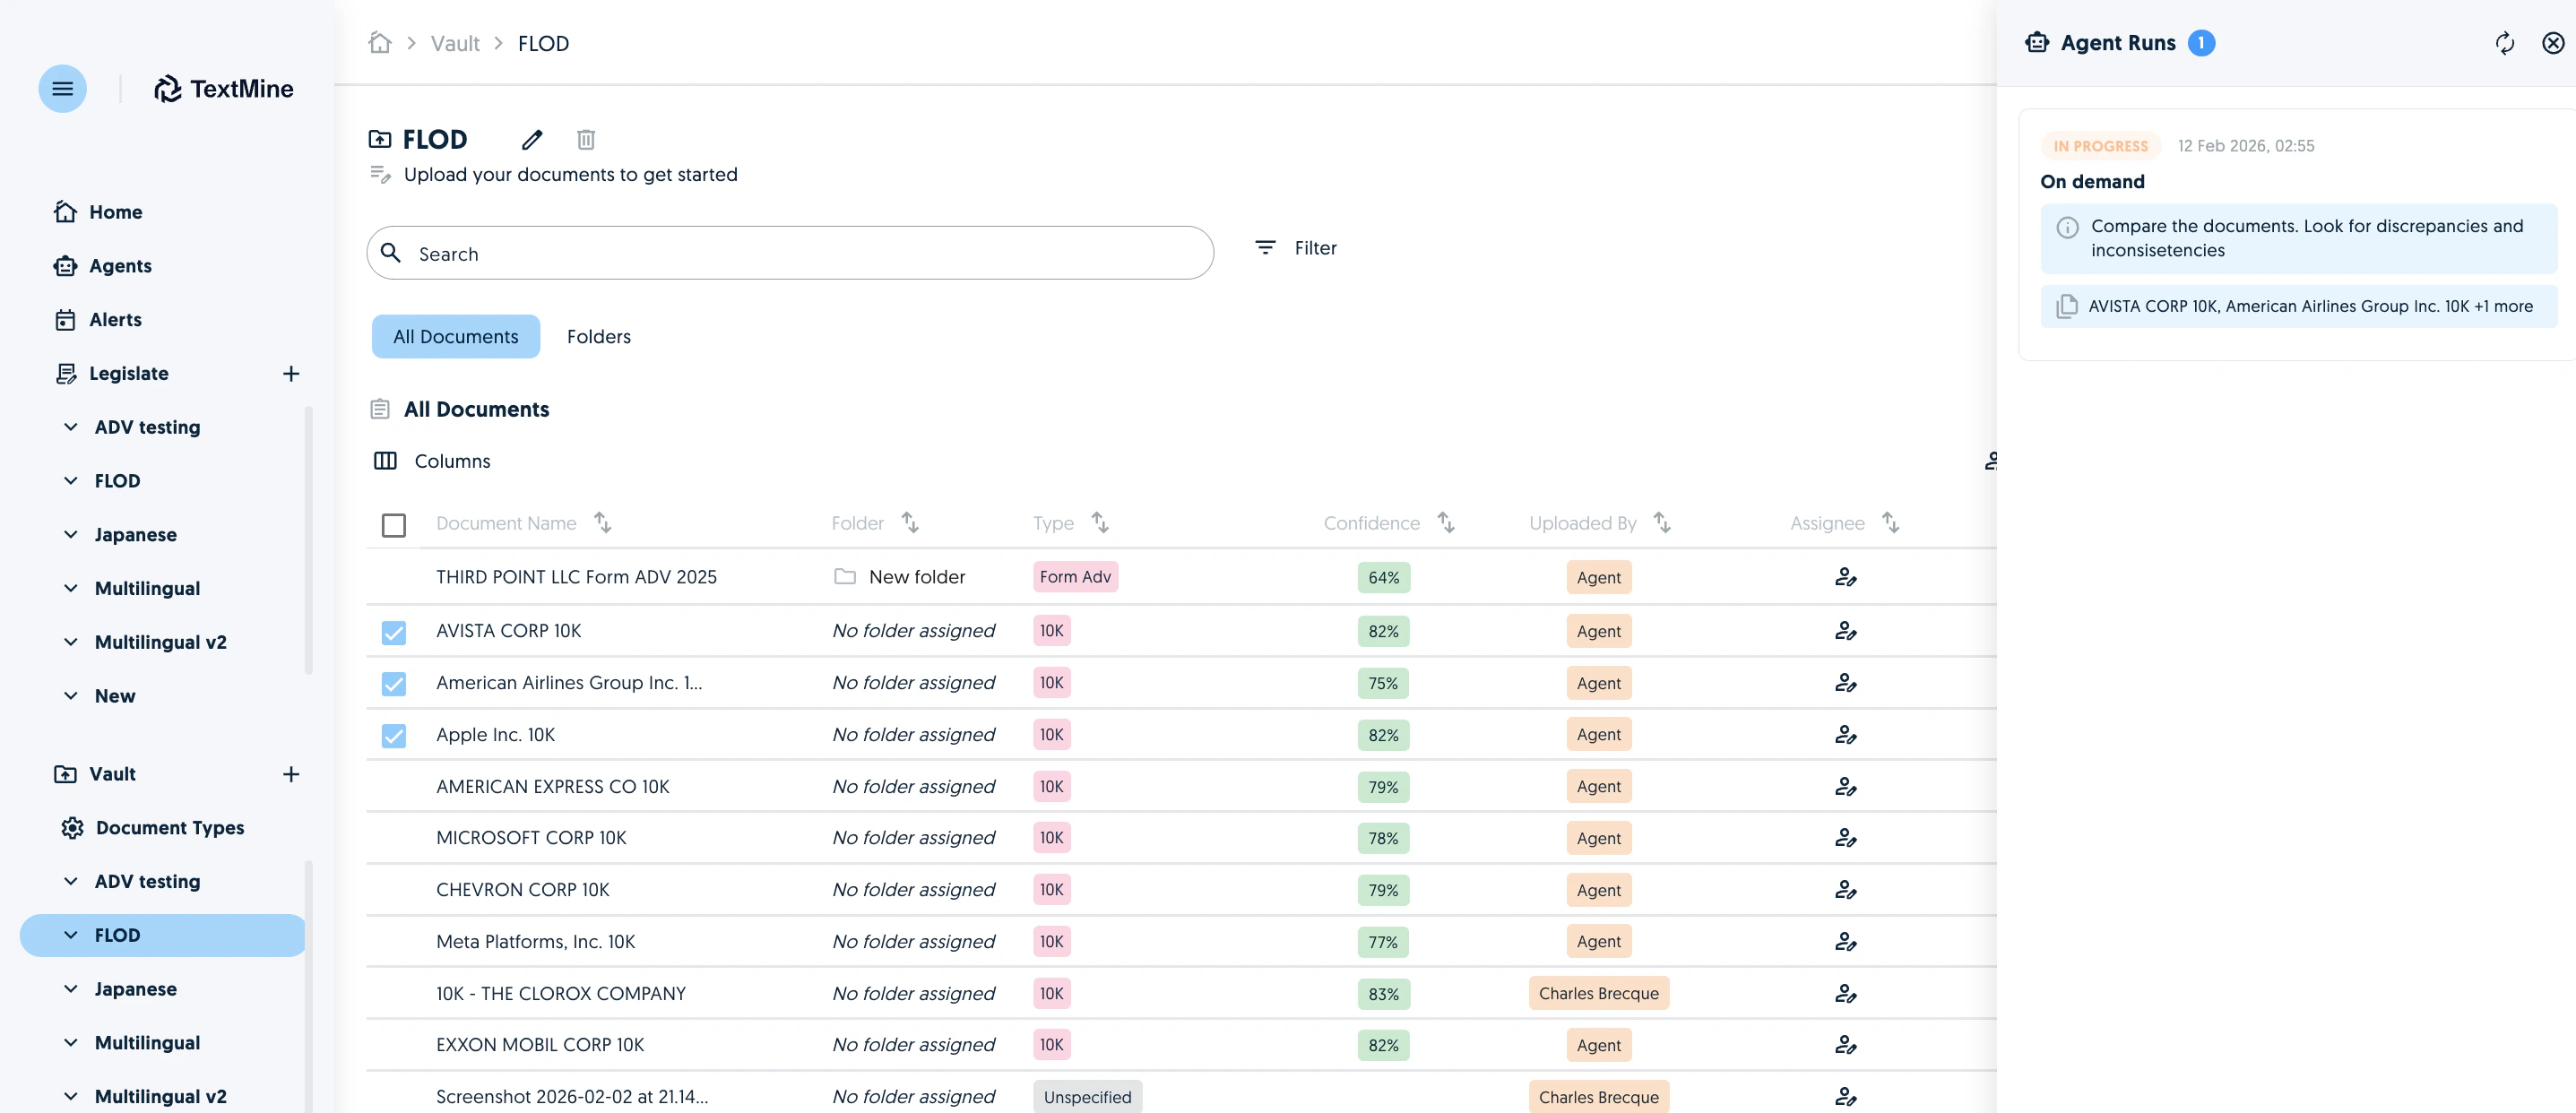The height and width of the screenshot is (1113, 2576).
Task: Sort by Confidence column
Action: [x=1446, y=522]
